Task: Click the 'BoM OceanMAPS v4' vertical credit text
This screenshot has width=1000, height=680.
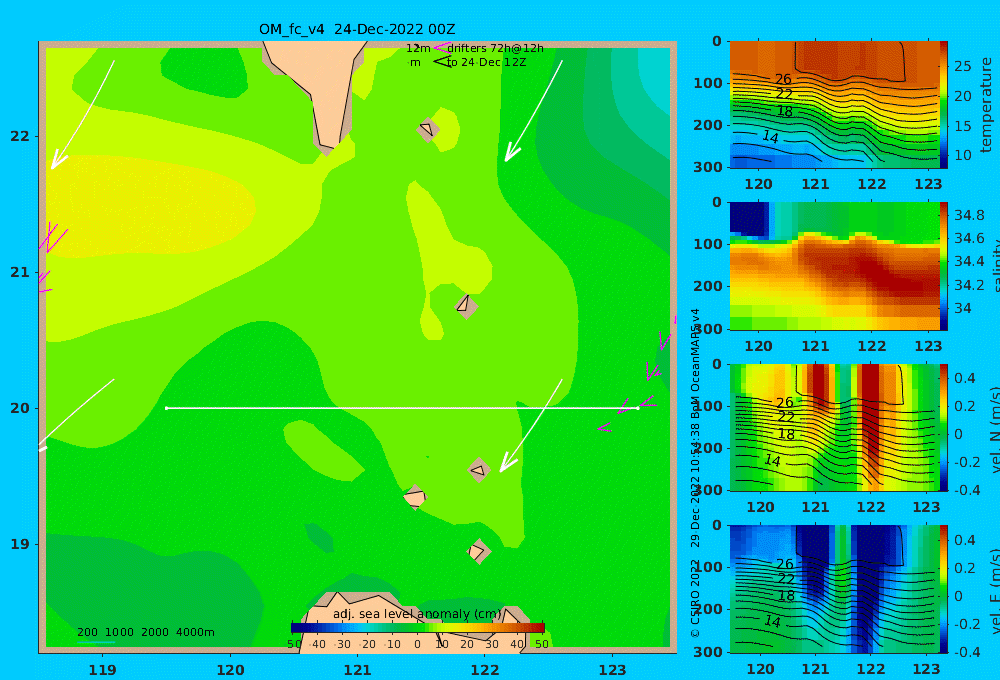Action: point(695,364)
